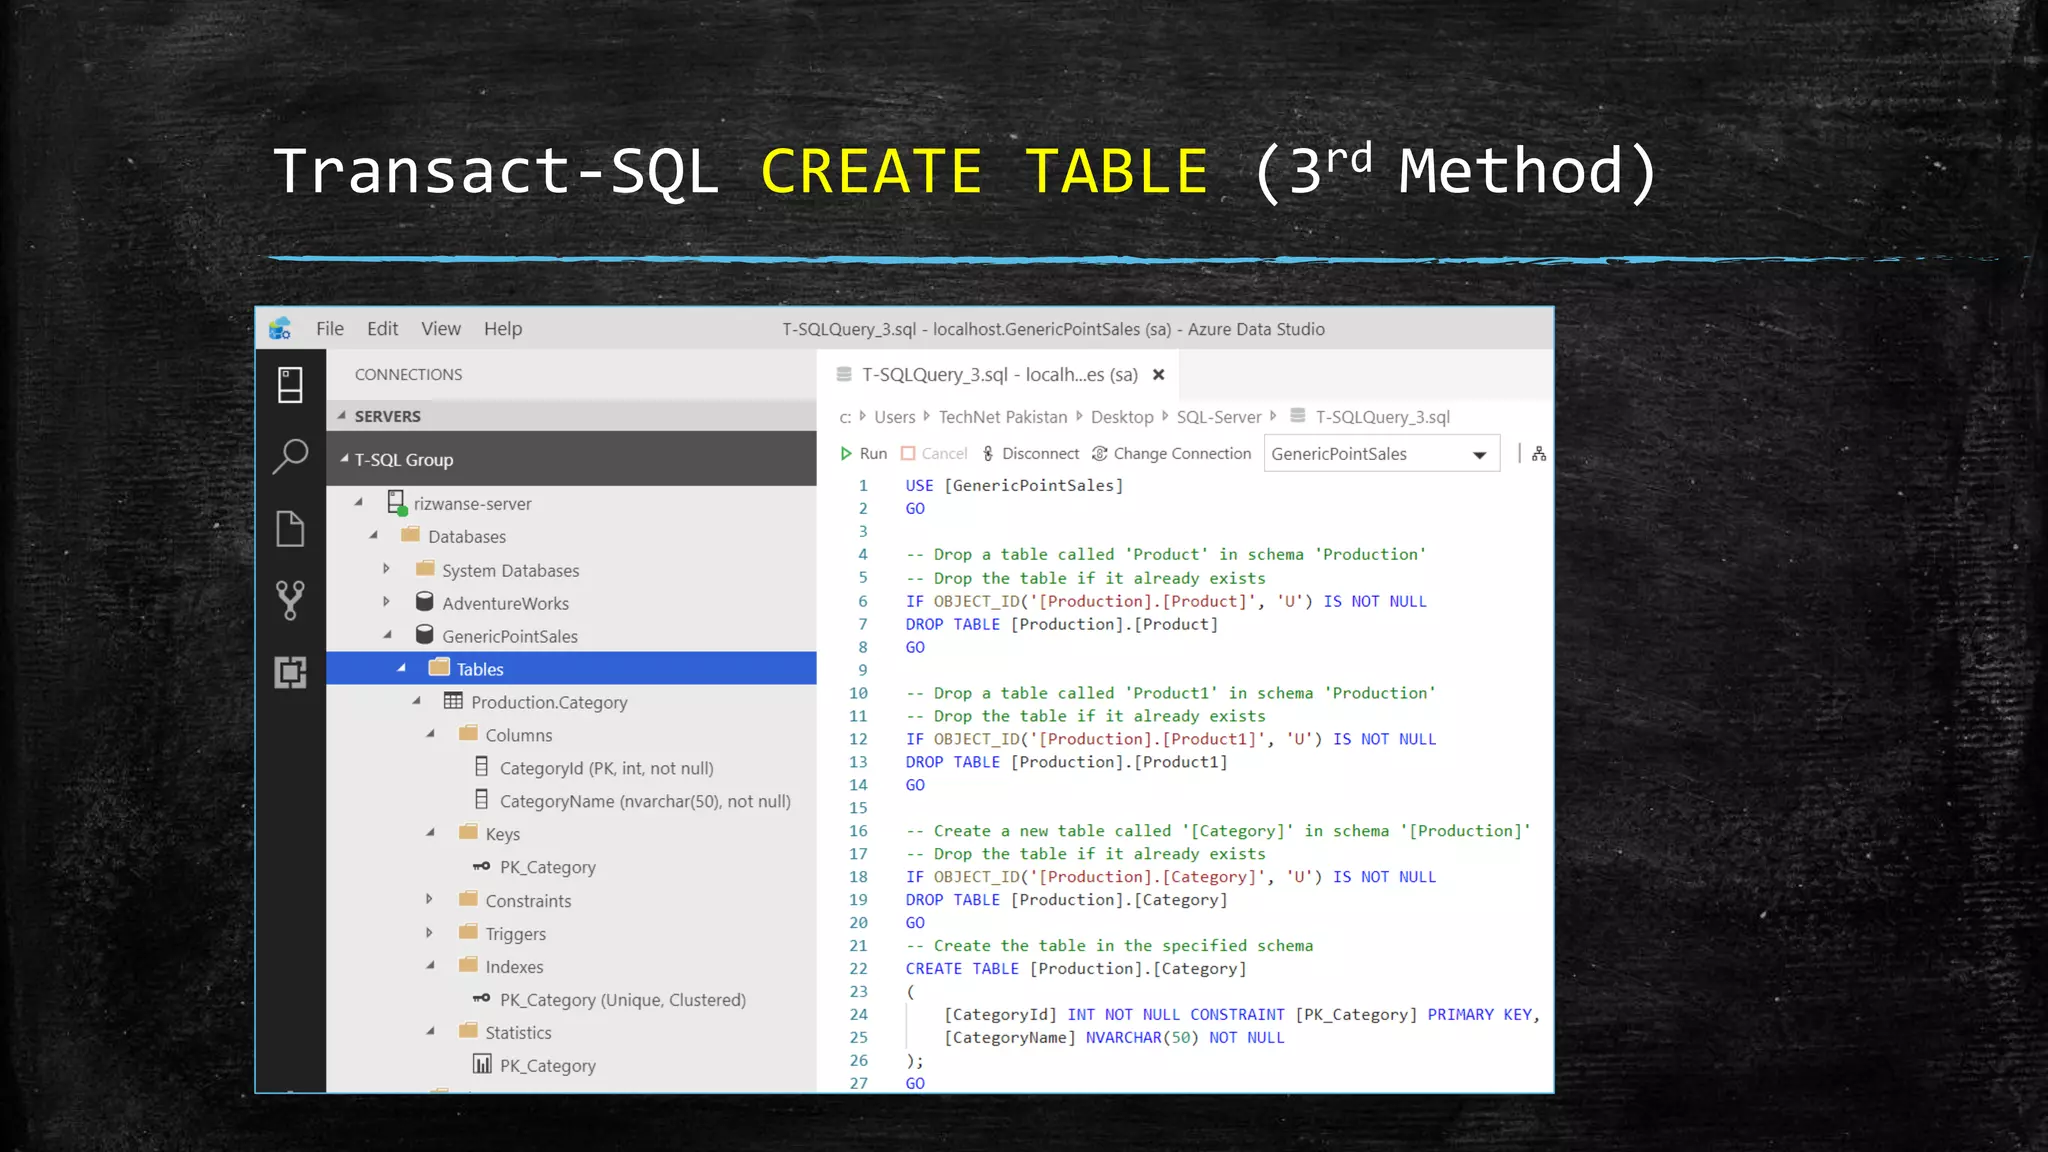This screenshot has width=2048, height=1152.
Task: Click the Disconnect button label
Action: [x=1041, y=454]
